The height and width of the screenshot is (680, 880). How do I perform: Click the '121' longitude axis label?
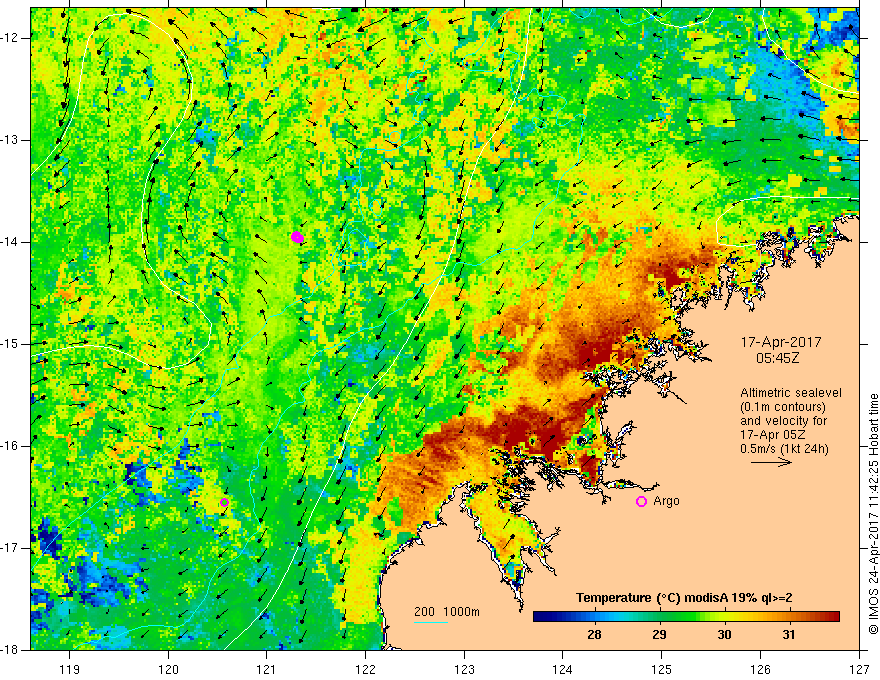267,669
